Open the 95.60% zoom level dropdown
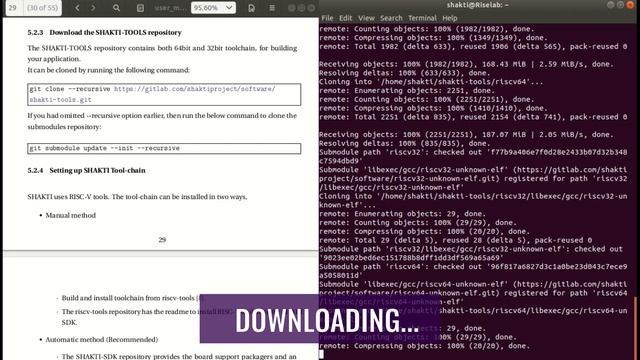The image size is (640, 360). (x=213, y=8)
